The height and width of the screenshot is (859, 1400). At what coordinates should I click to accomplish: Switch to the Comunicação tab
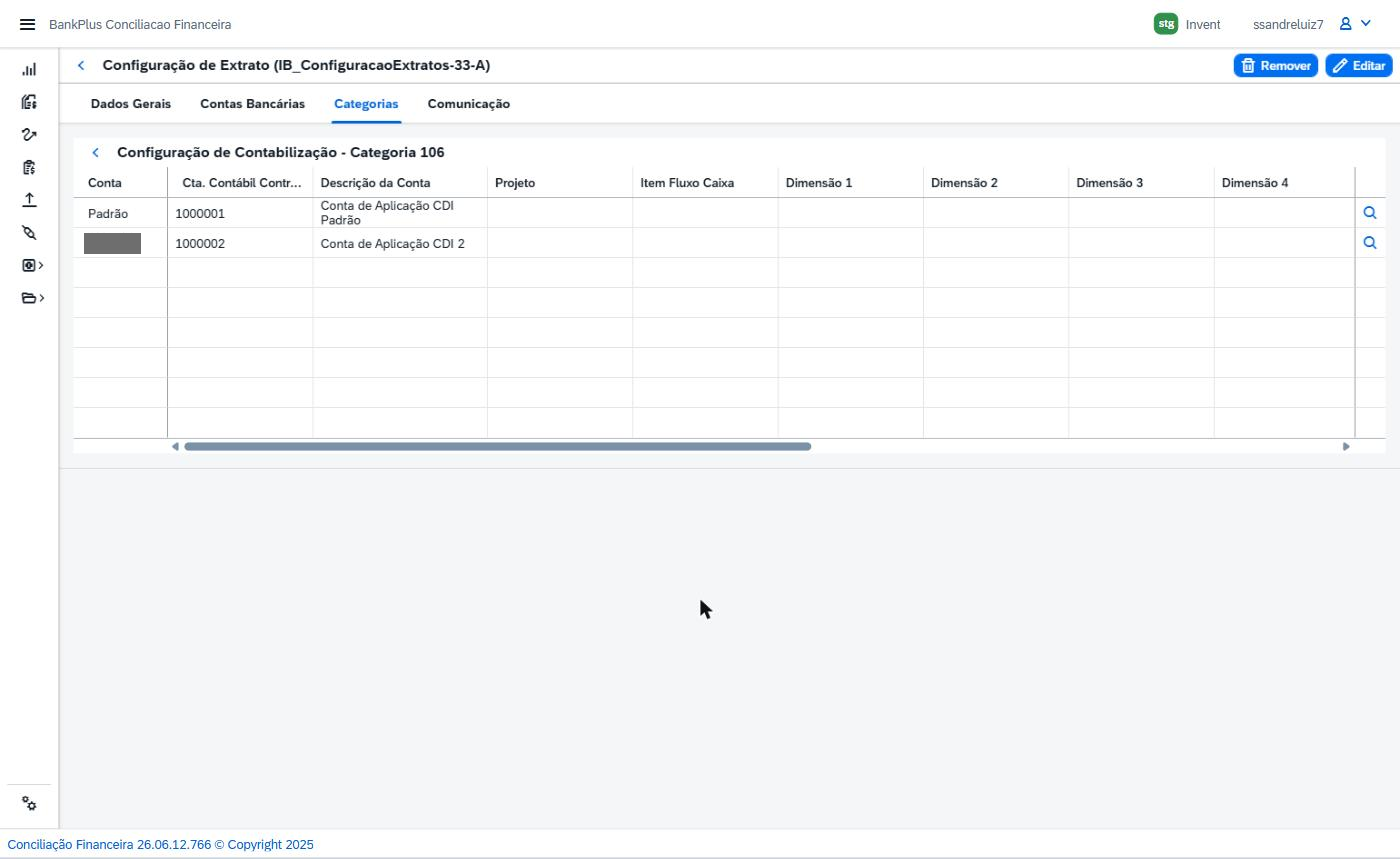469,104
